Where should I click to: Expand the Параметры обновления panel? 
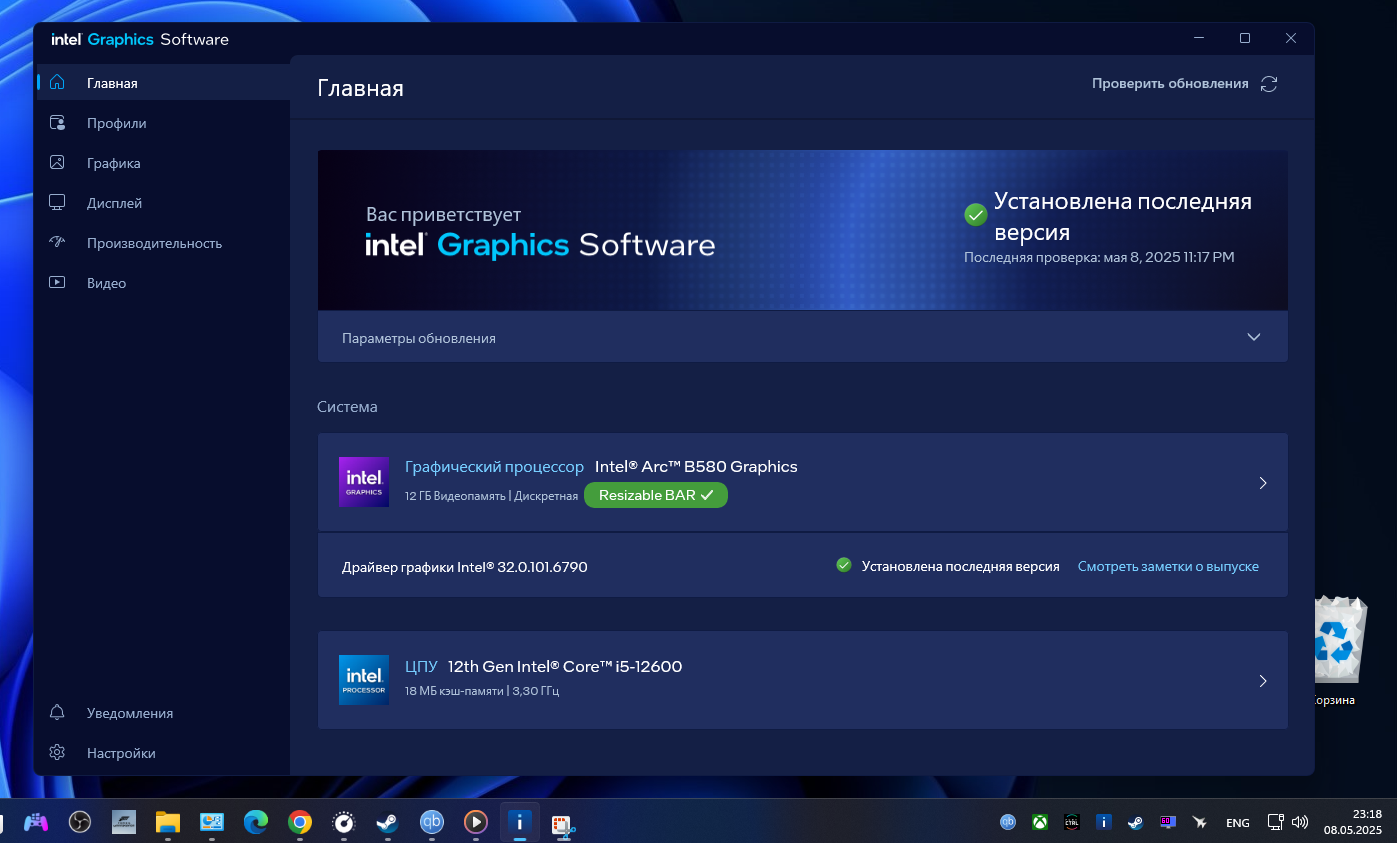coord(802,337)
